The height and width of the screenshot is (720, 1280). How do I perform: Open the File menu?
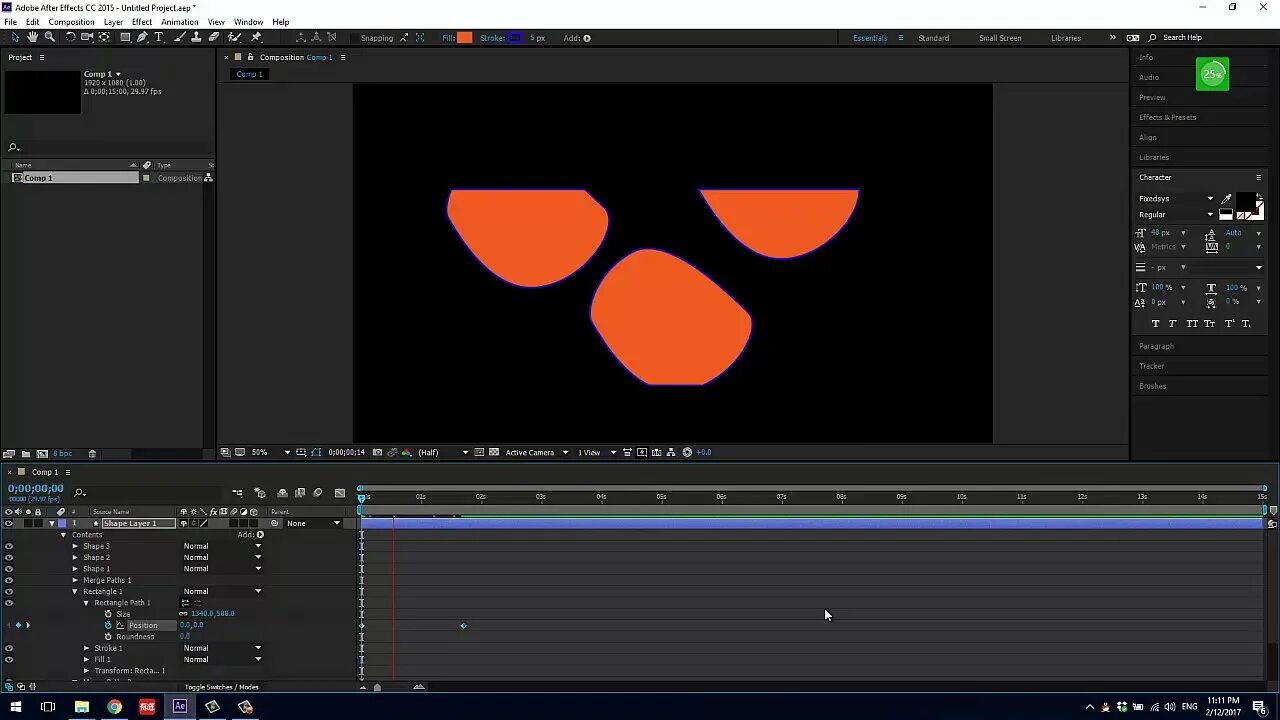[x=10, y=22]
